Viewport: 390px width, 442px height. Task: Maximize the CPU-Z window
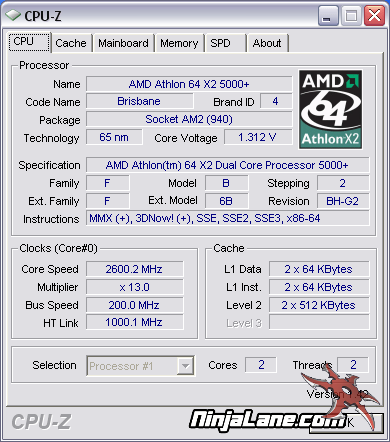click(351, 16)
